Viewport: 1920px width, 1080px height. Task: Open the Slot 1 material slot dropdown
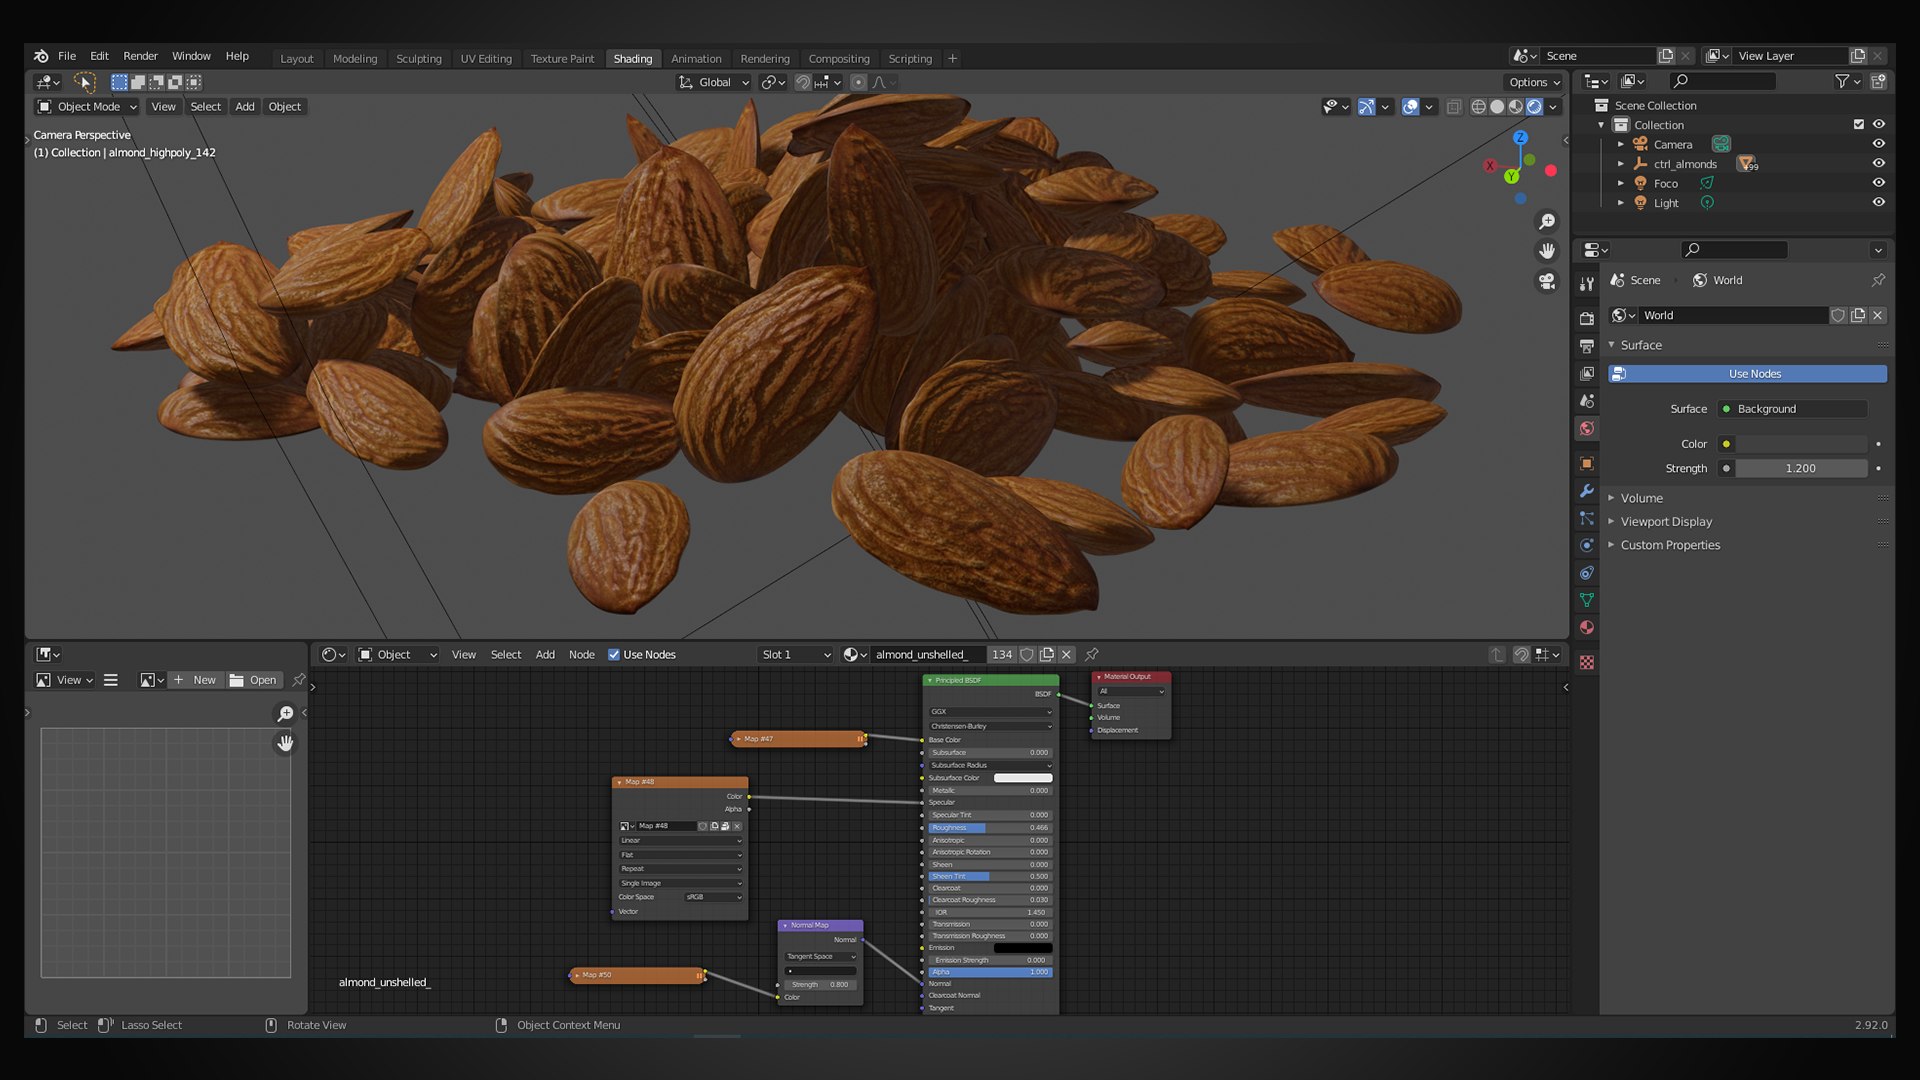[x=796, y=655]
